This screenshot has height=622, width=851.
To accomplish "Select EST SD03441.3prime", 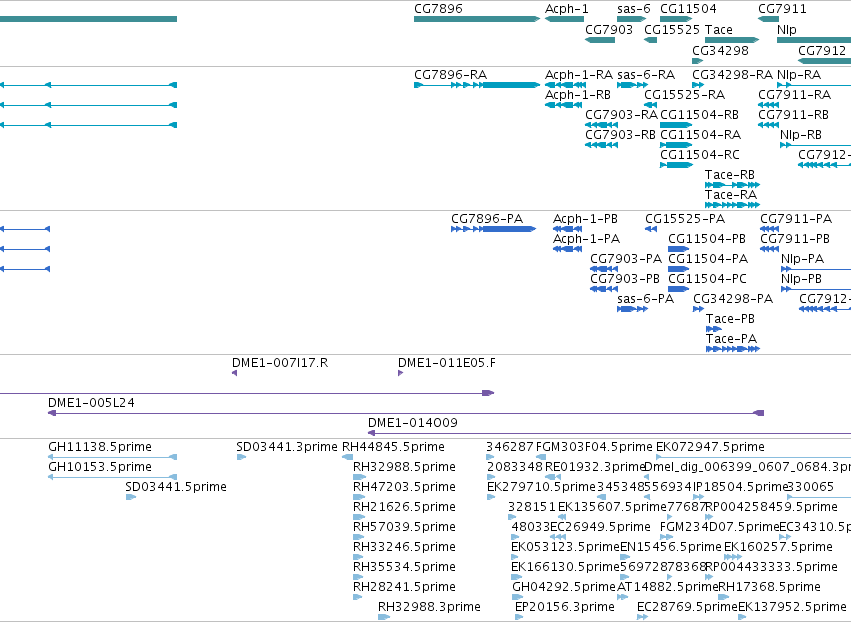I will [287, 447].
